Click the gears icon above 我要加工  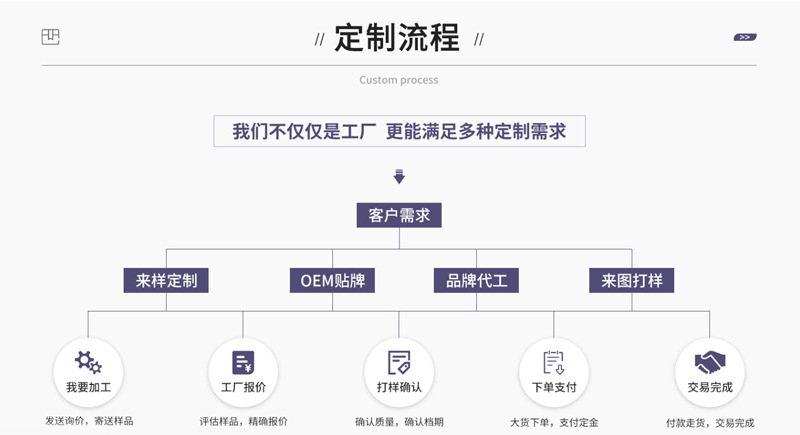click(88, 362)
